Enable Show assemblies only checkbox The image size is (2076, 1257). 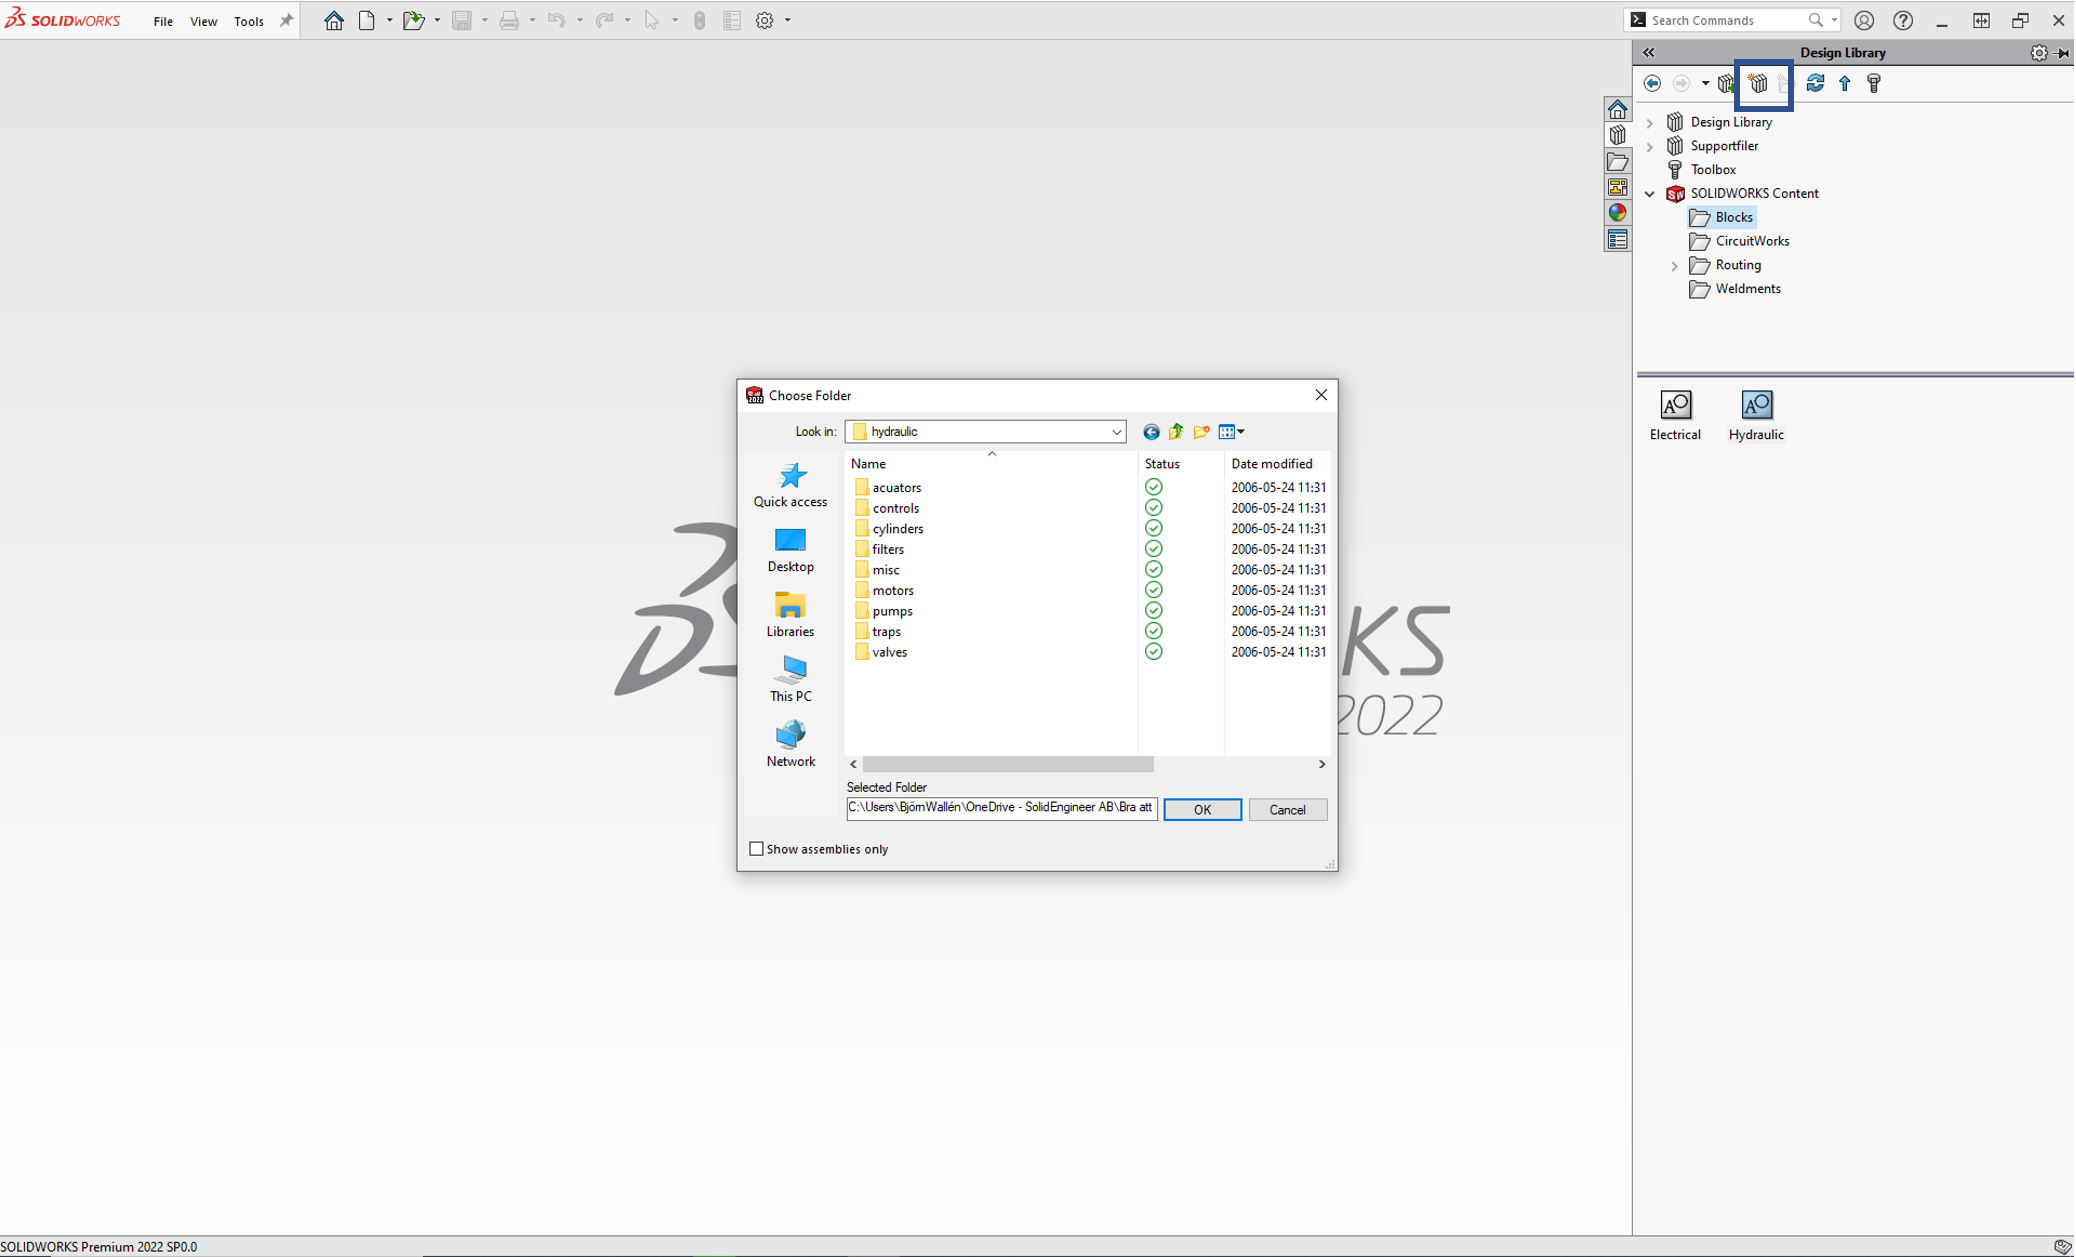pos(756,849)
